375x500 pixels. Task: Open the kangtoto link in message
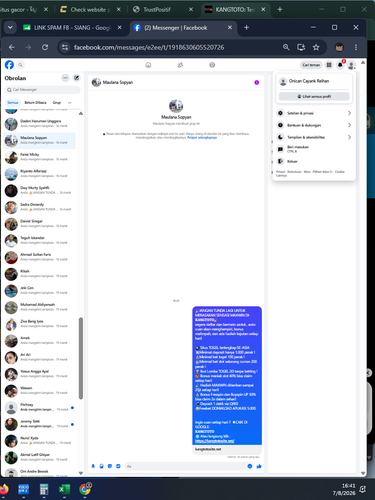(214, 441)
